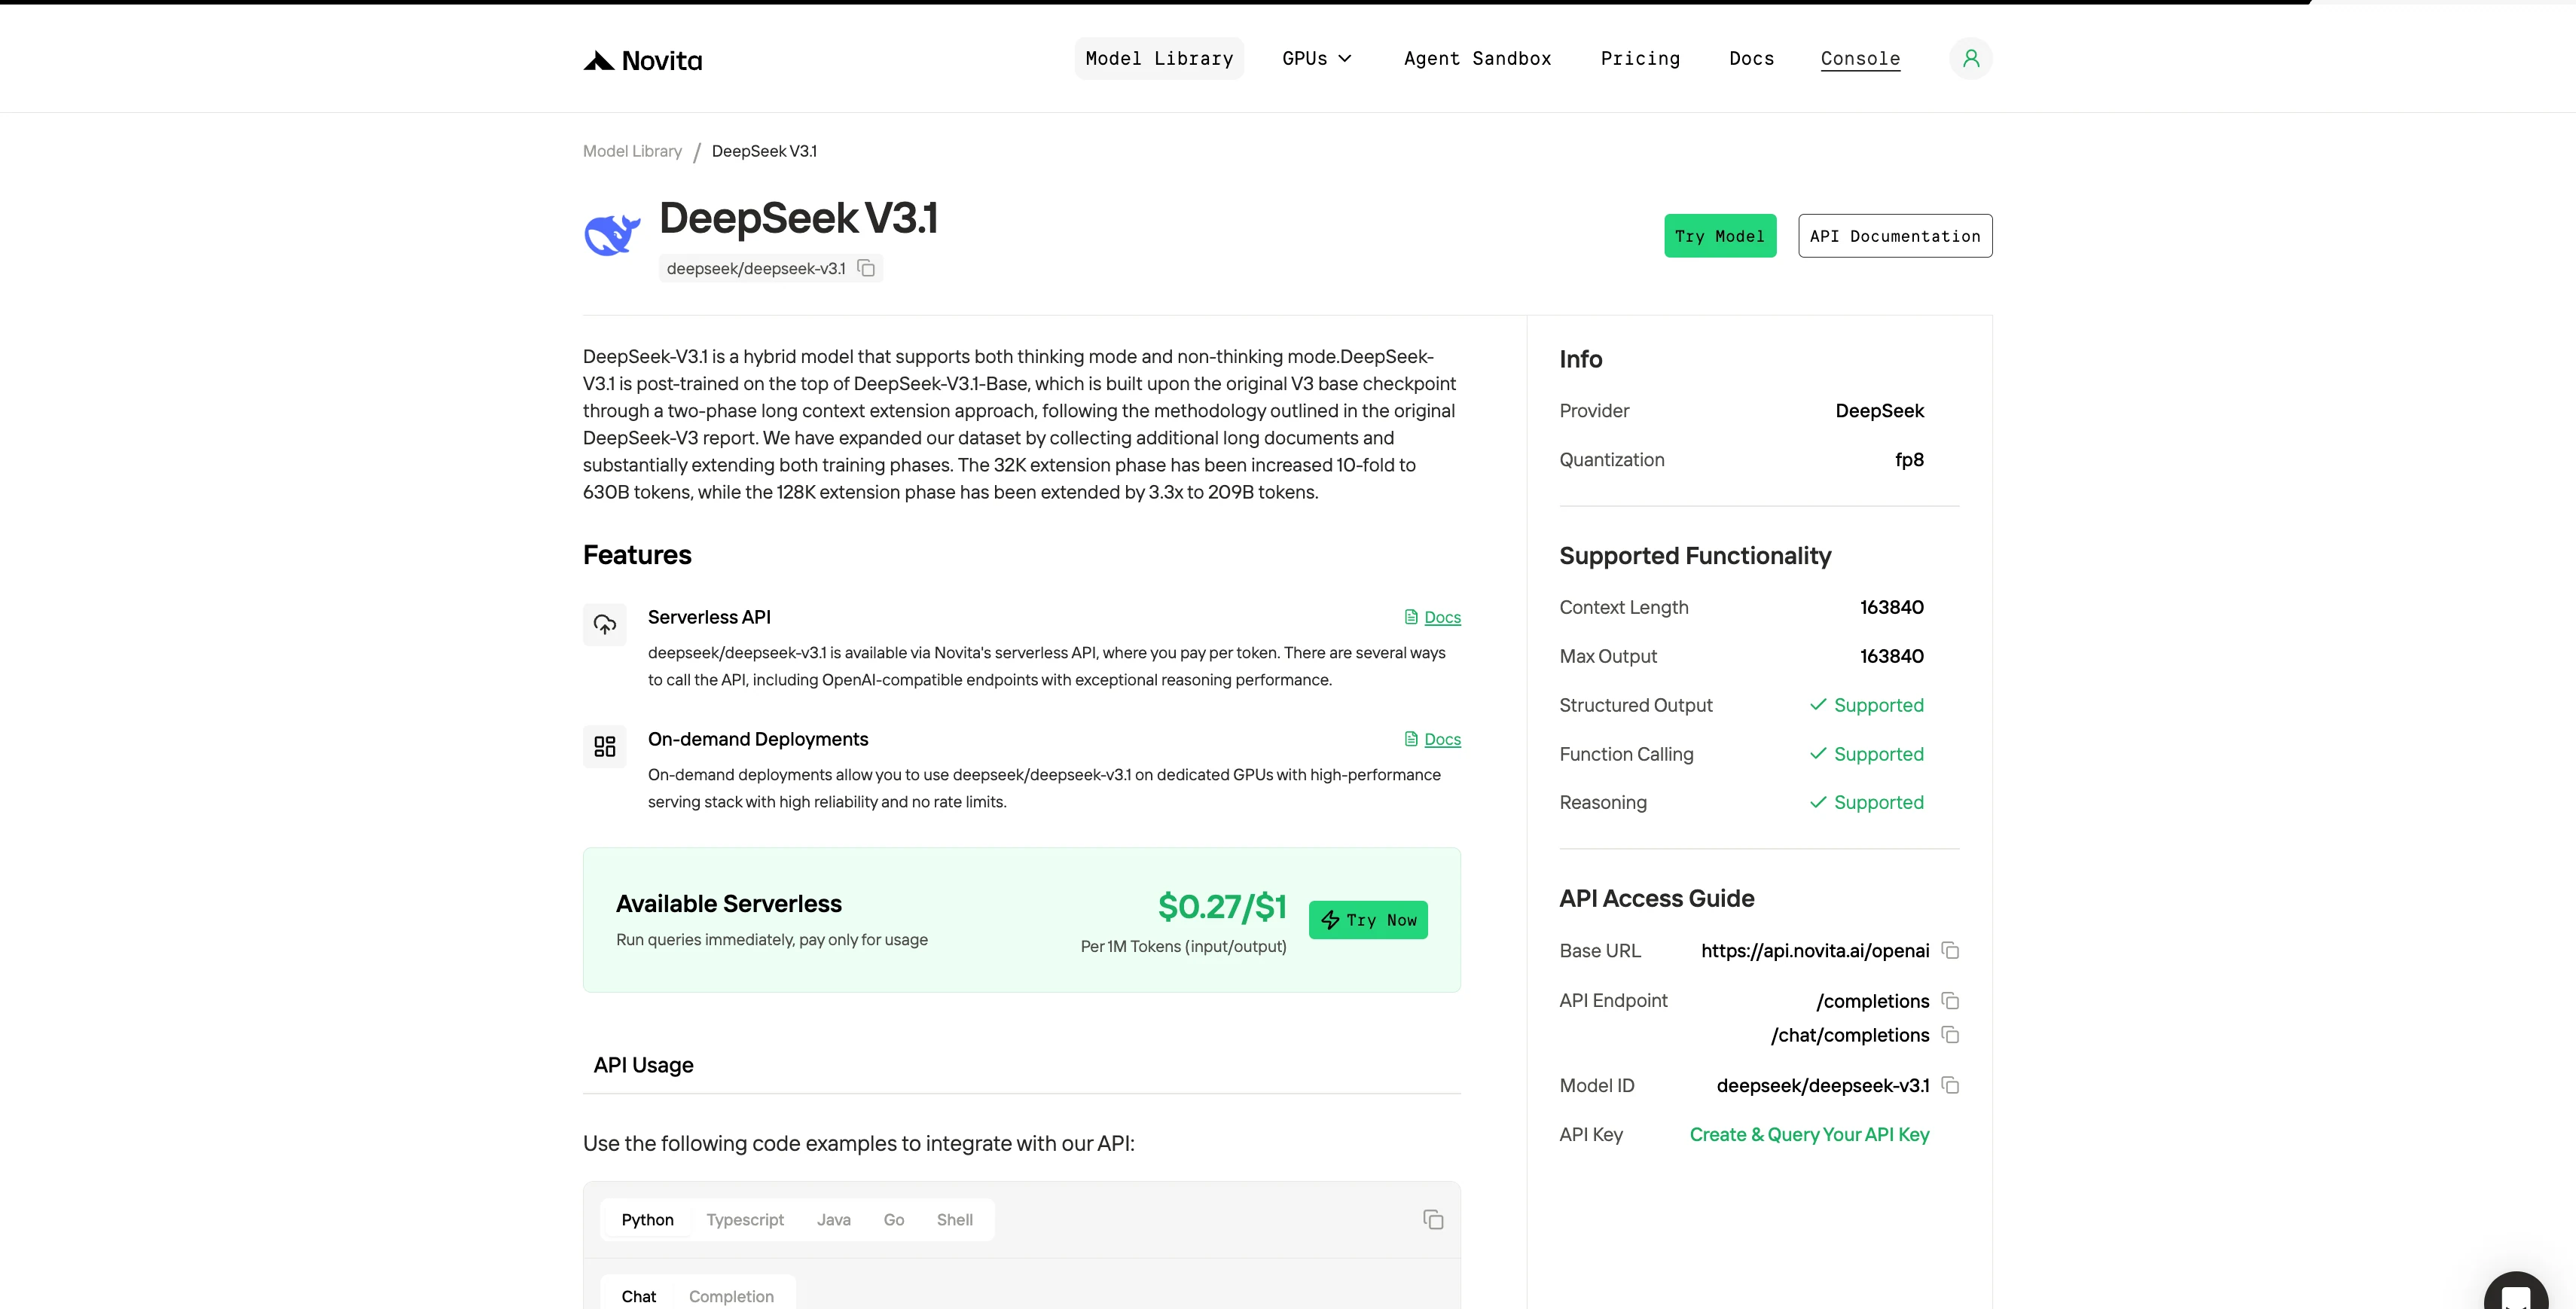Open the Console link
2576x1309 pixels.
(1860, 58)
